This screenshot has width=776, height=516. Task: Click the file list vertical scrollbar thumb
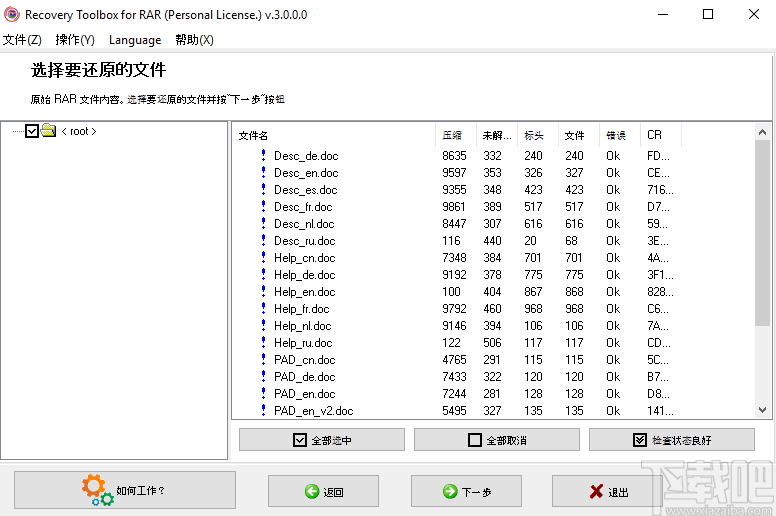762,233
